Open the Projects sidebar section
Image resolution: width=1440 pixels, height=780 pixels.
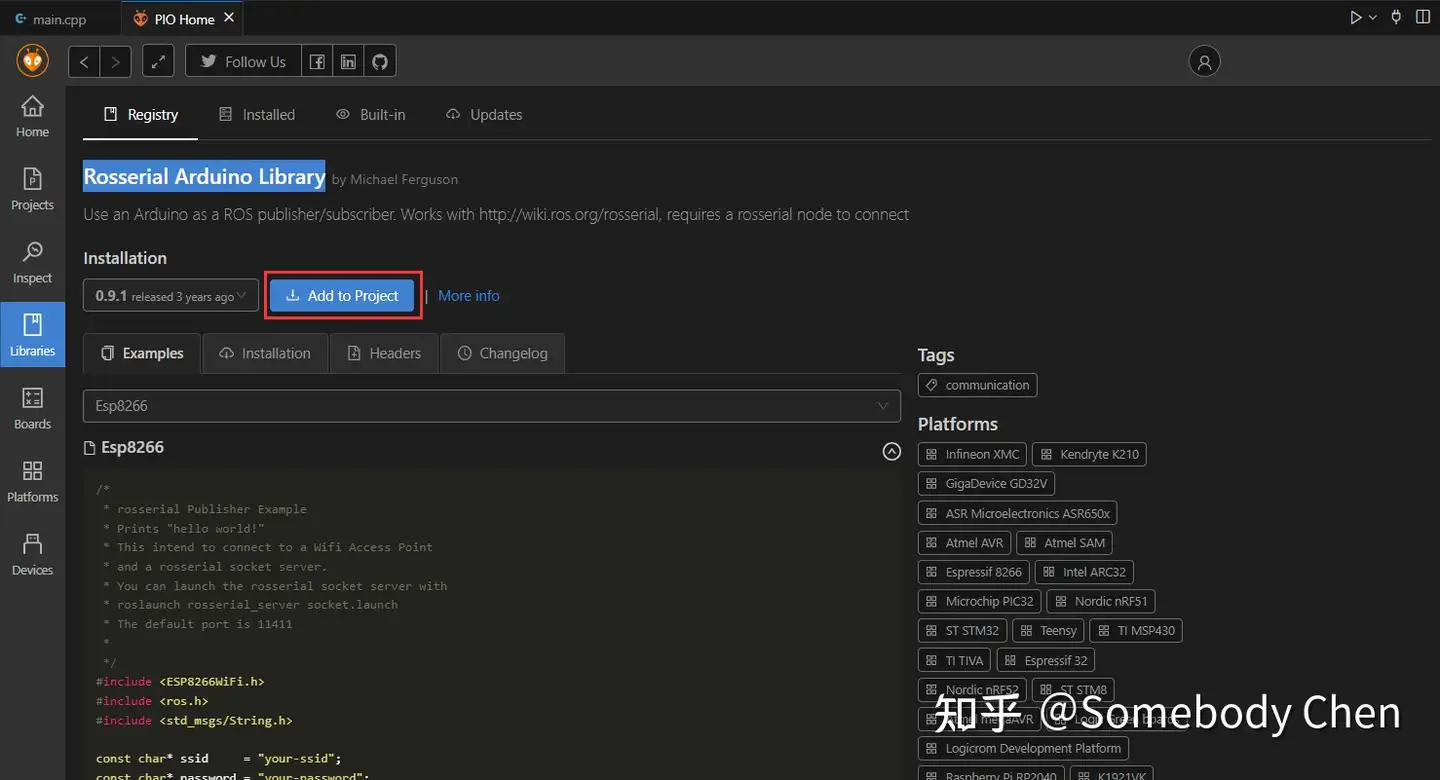32,190
